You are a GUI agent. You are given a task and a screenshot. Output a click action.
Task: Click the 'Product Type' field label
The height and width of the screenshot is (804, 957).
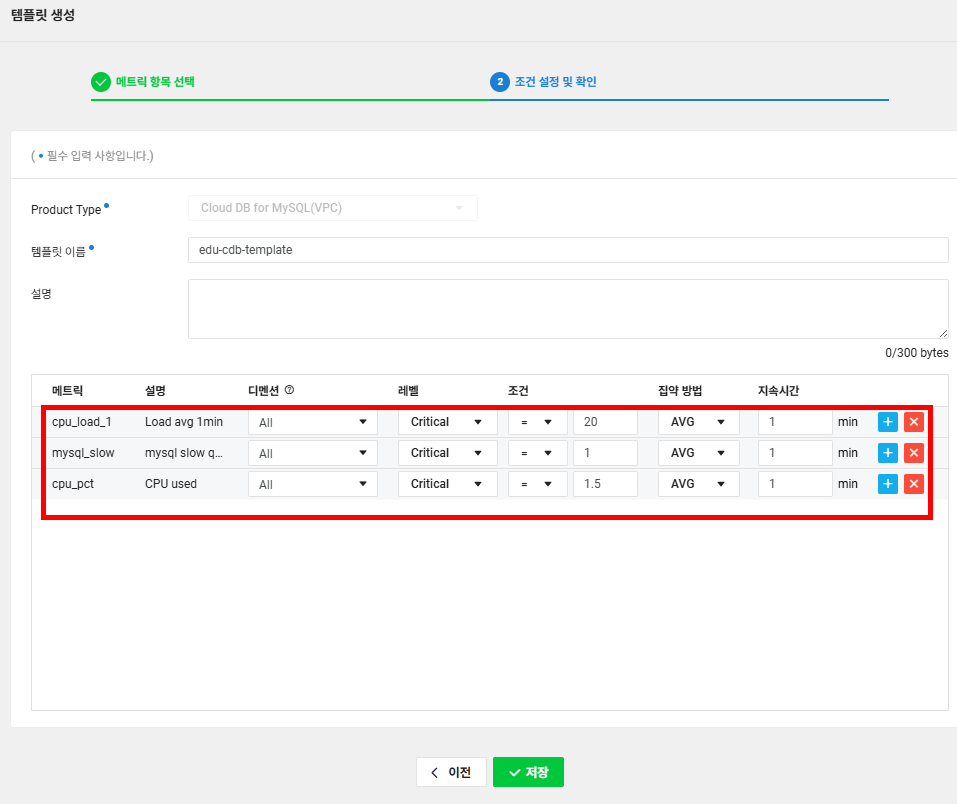[x=66, y=209]
